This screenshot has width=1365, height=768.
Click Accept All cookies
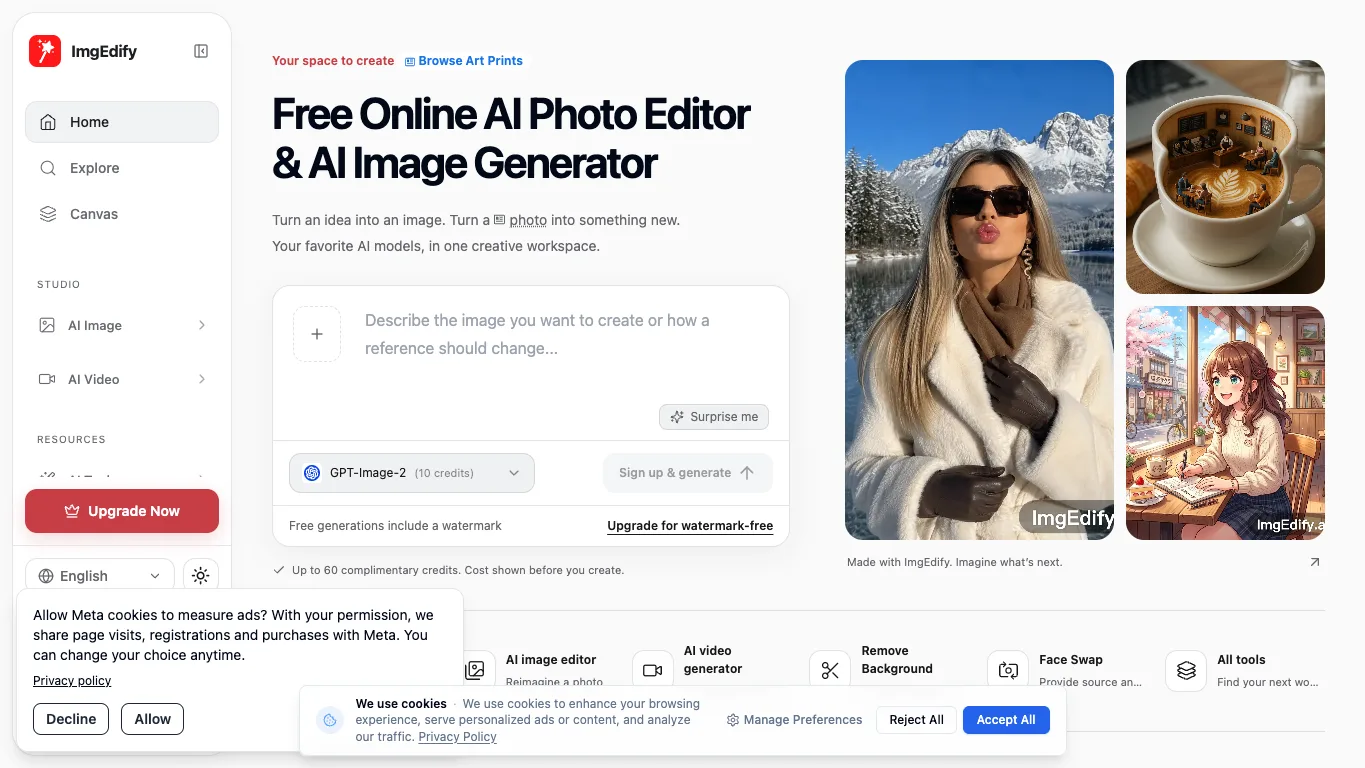(x=1006, y=720)
